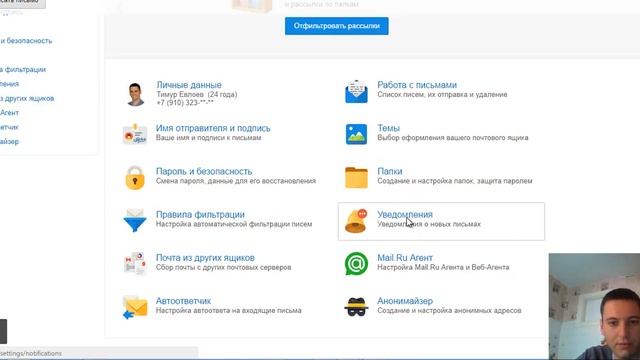Select the Темы landscape picture icon
The width and height of the screenshot is (640, 360).
(356, 134)
